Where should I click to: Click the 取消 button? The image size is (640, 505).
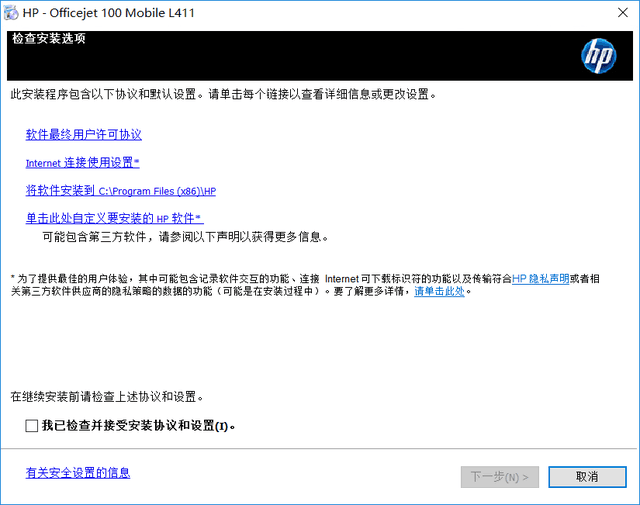click(587, 477)
